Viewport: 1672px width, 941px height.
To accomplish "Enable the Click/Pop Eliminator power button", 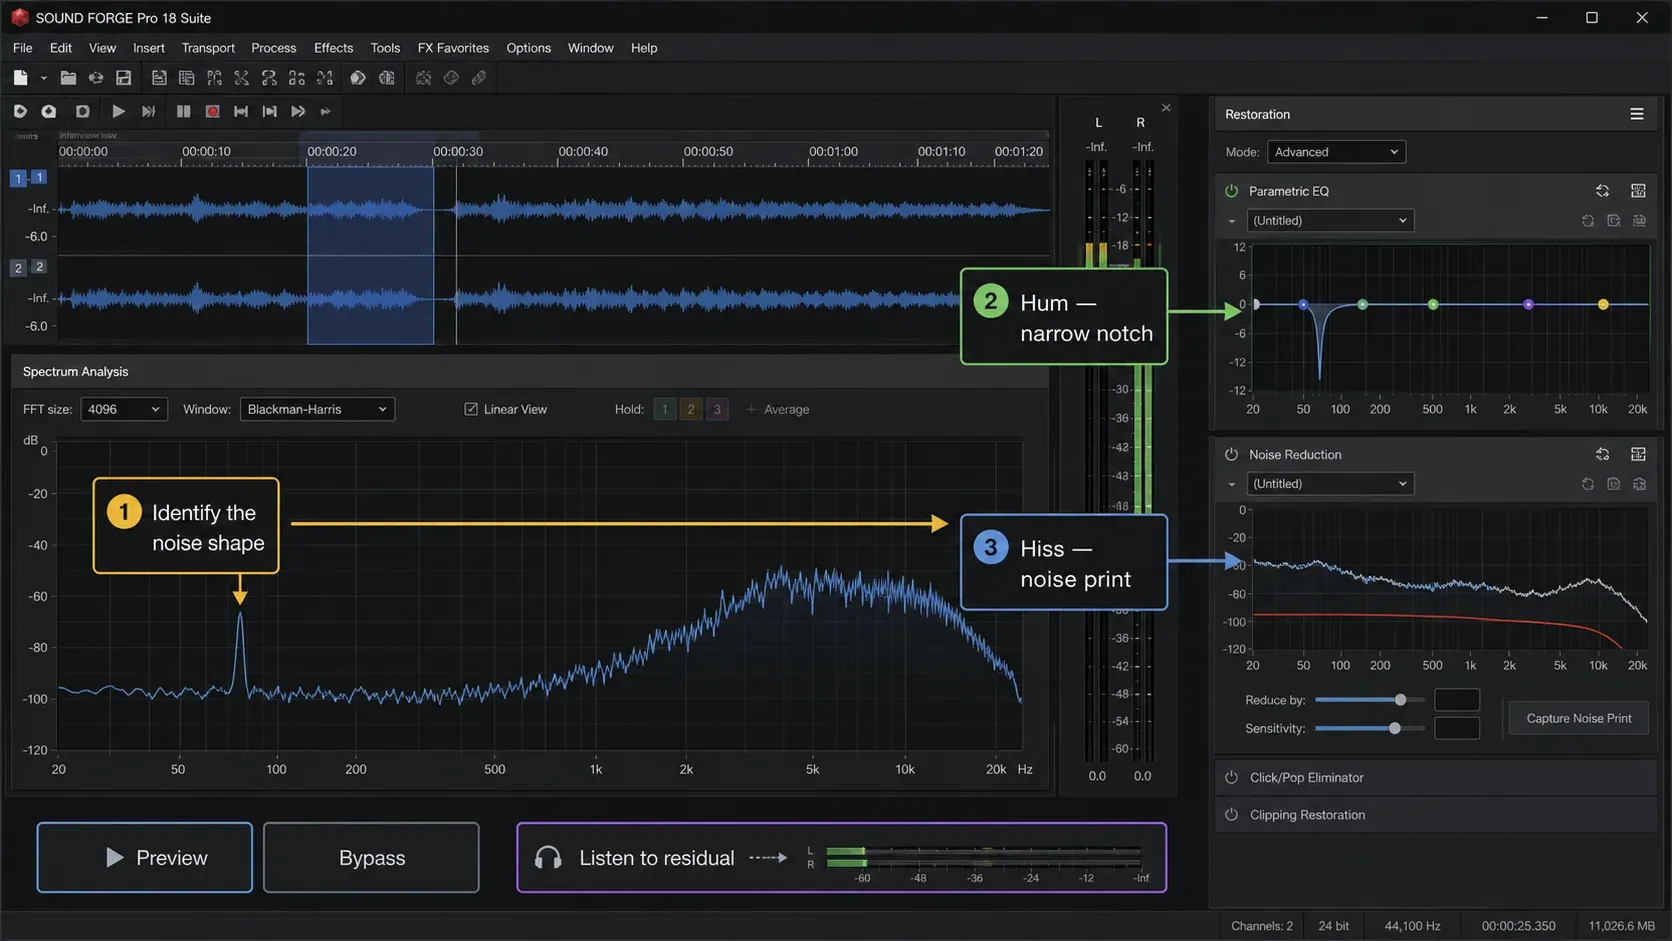I will [x=1232, y=777].
